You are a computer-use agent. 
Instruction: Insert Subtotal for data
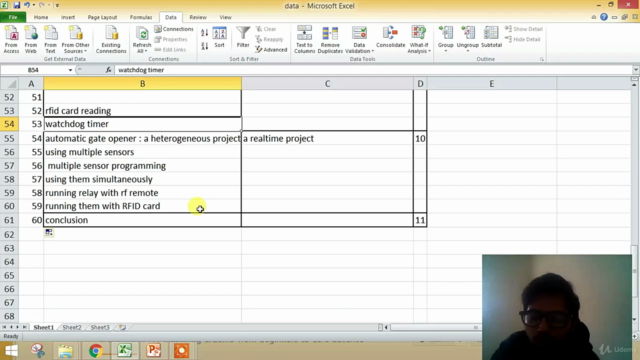click(x=491, y=38)
